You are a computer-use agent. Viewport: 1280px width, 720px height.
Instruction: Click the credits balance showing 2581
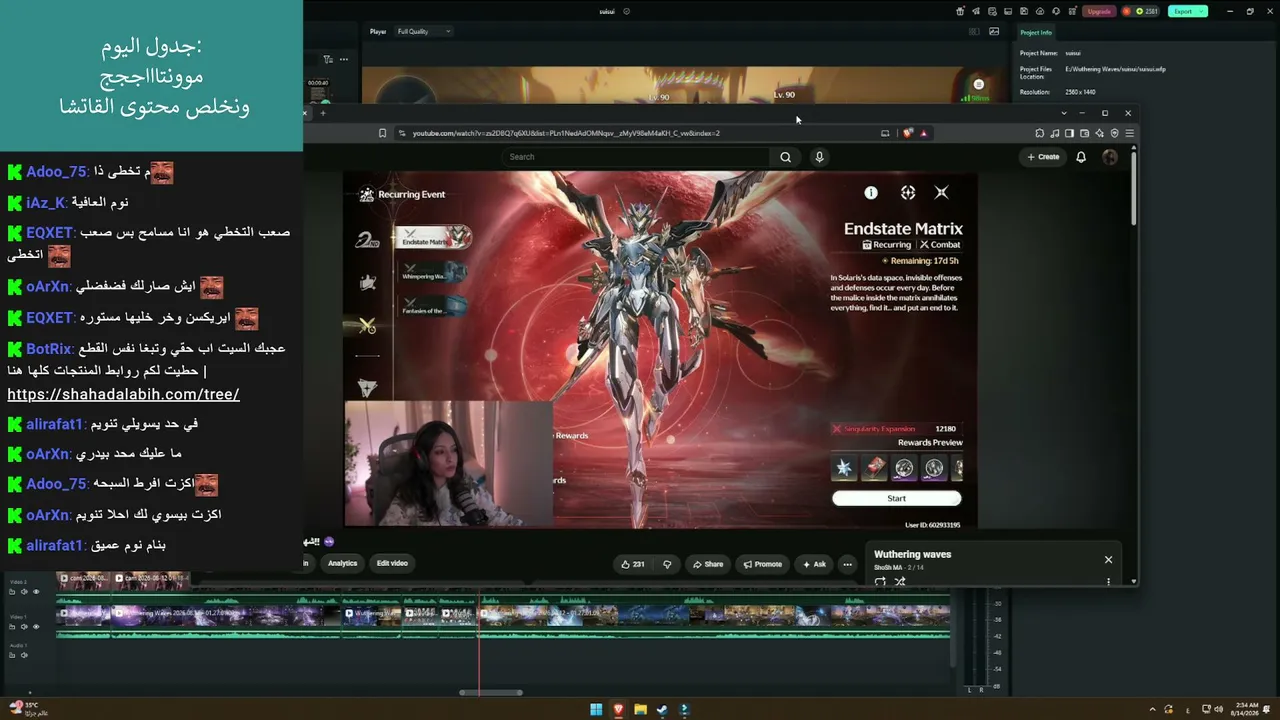click(x=1141, y=11)
